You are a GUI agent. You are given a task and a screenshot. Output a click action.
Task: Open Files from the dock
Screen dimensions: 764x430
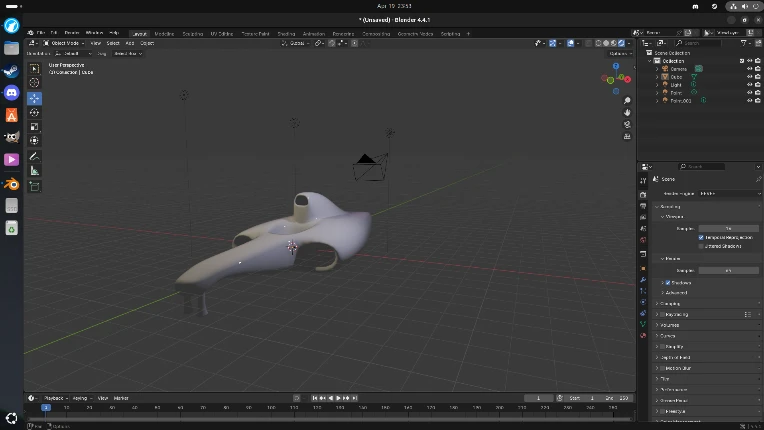tap(11, 48)
